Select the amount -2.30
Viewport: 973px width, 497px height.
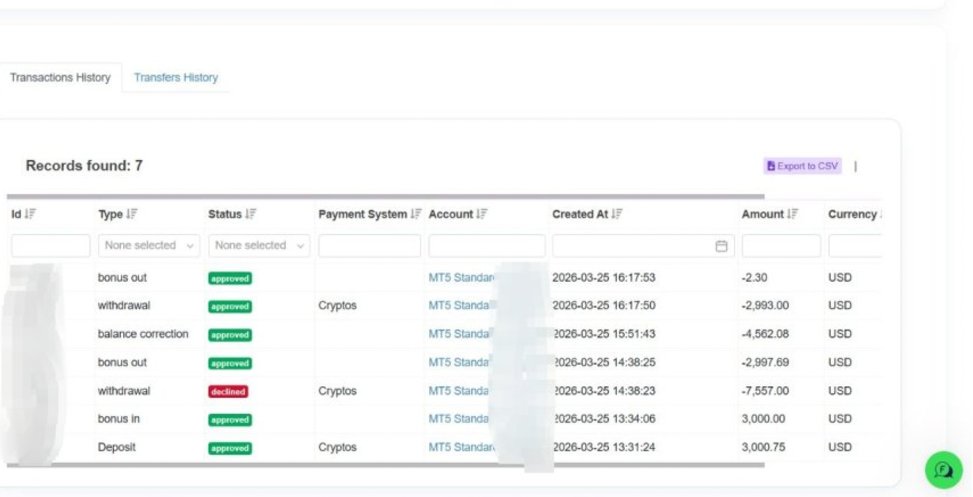pos(754,277)
